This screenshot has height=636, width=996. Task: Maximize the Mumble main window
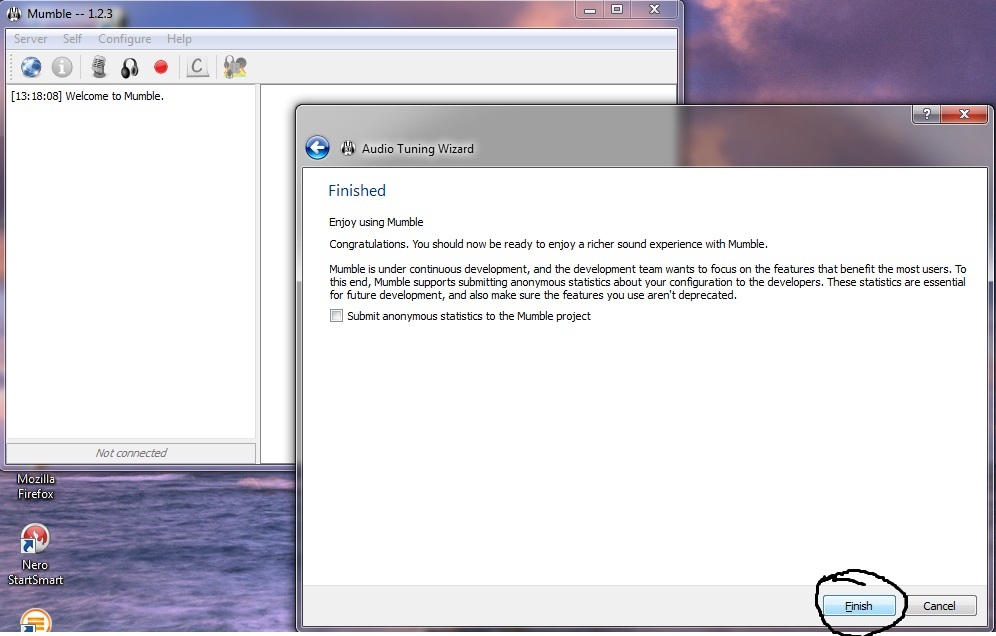(617, 9)
